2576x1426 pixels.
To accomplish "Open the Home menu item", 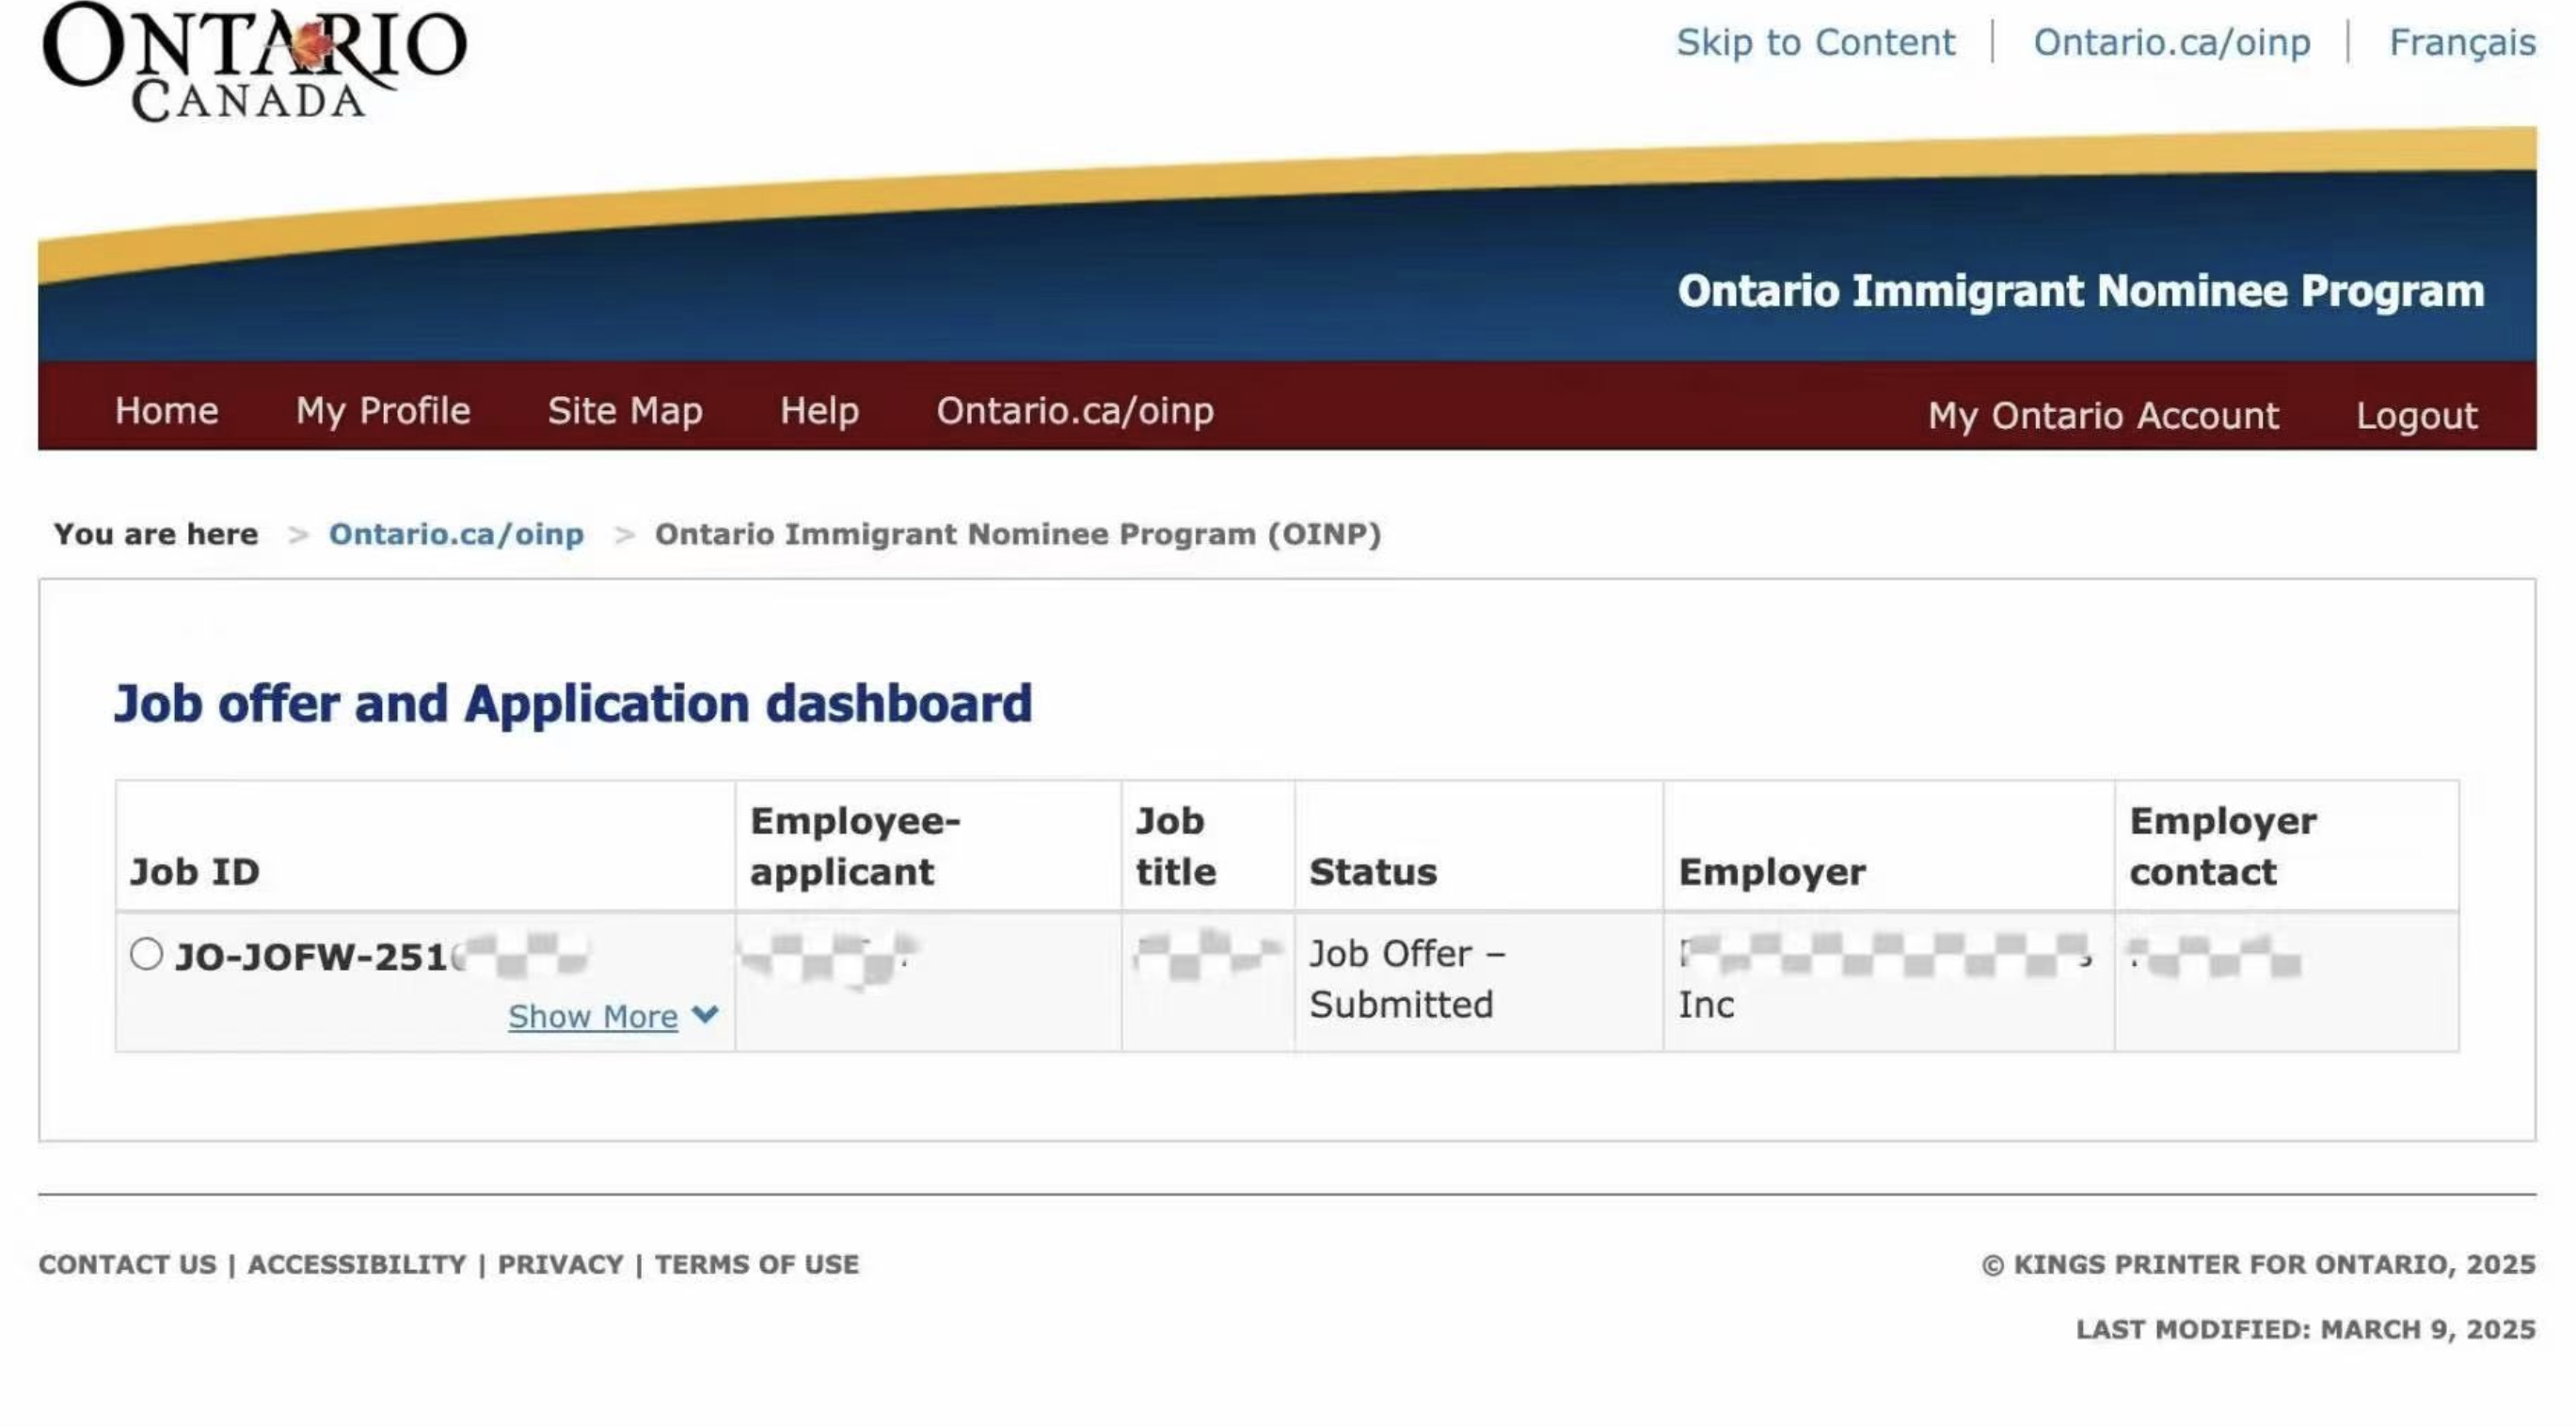I will 166,411.
